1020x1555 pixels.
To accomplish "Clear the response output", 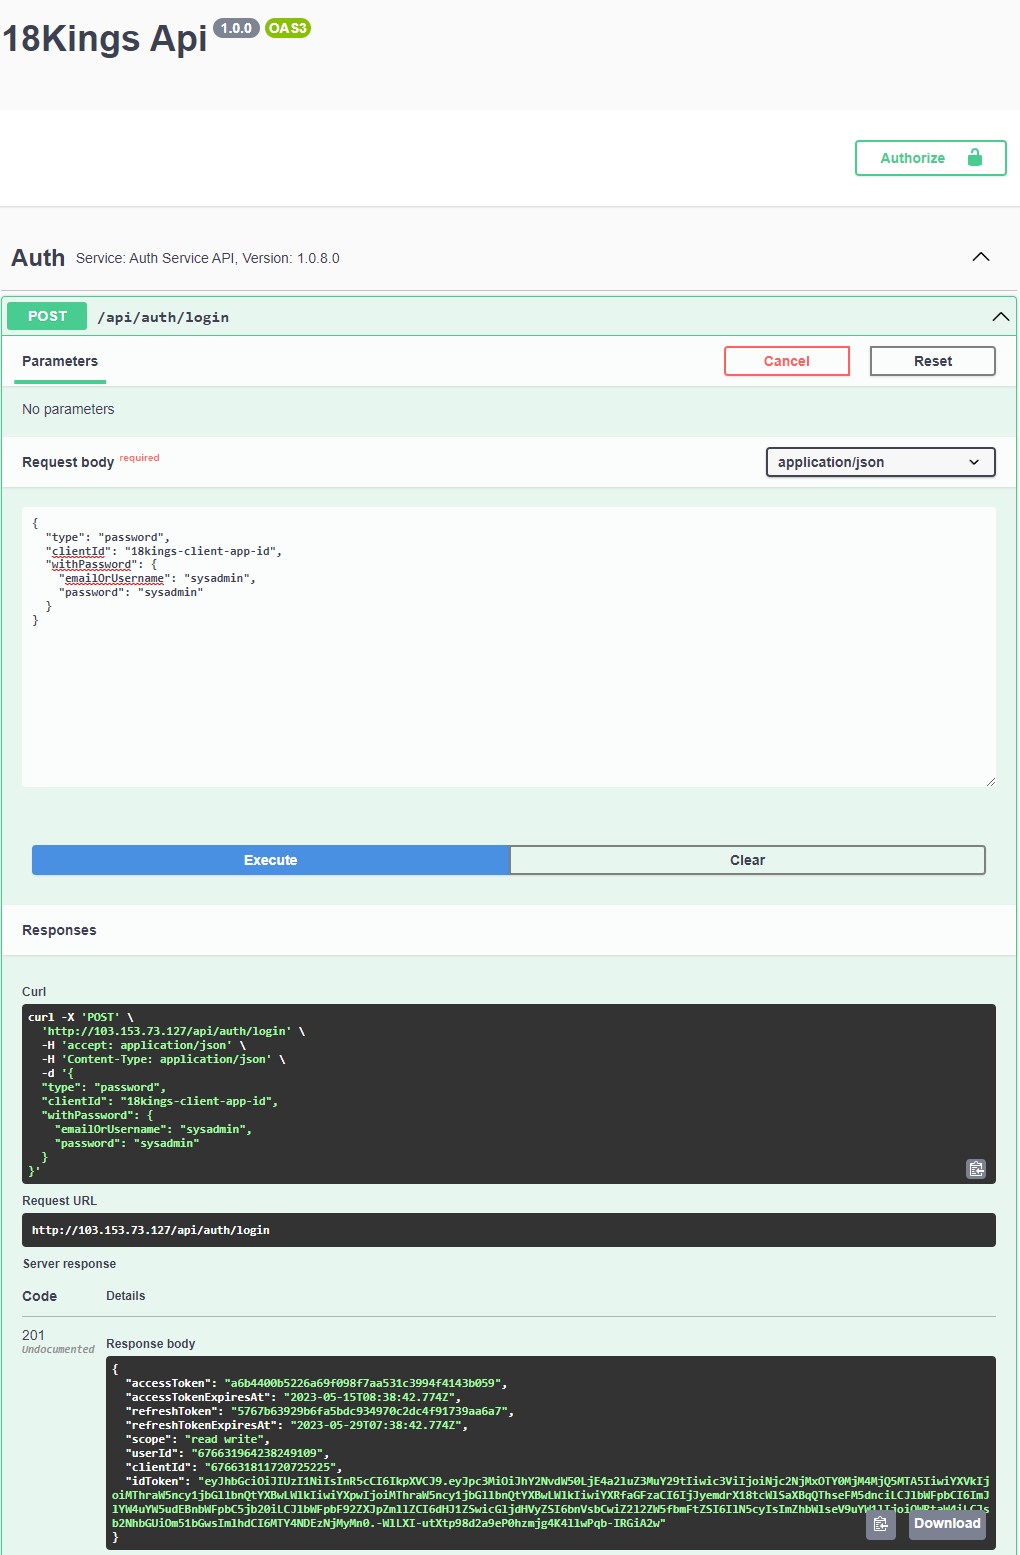I will coord(747,859).
